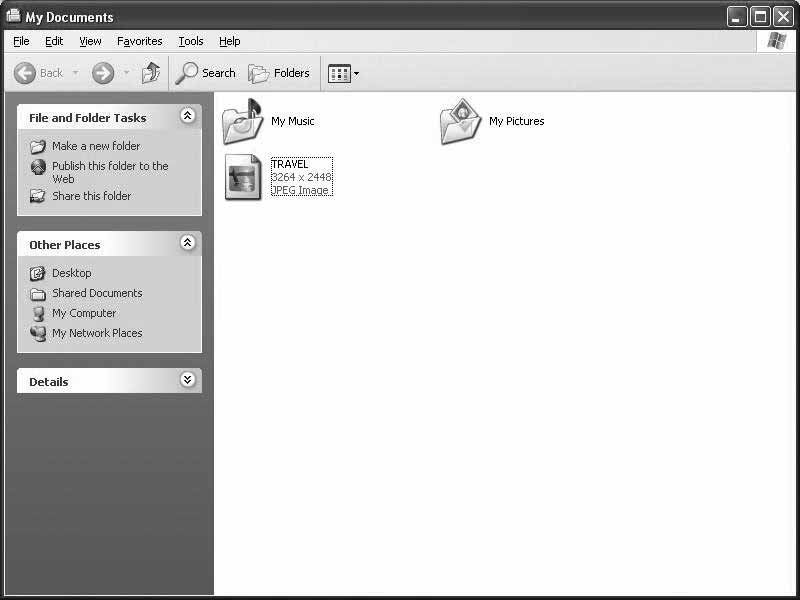The height and width of the screenshot is (600, 800).
Task: Go to Desktop in Other Places
Action: point(71,273)
